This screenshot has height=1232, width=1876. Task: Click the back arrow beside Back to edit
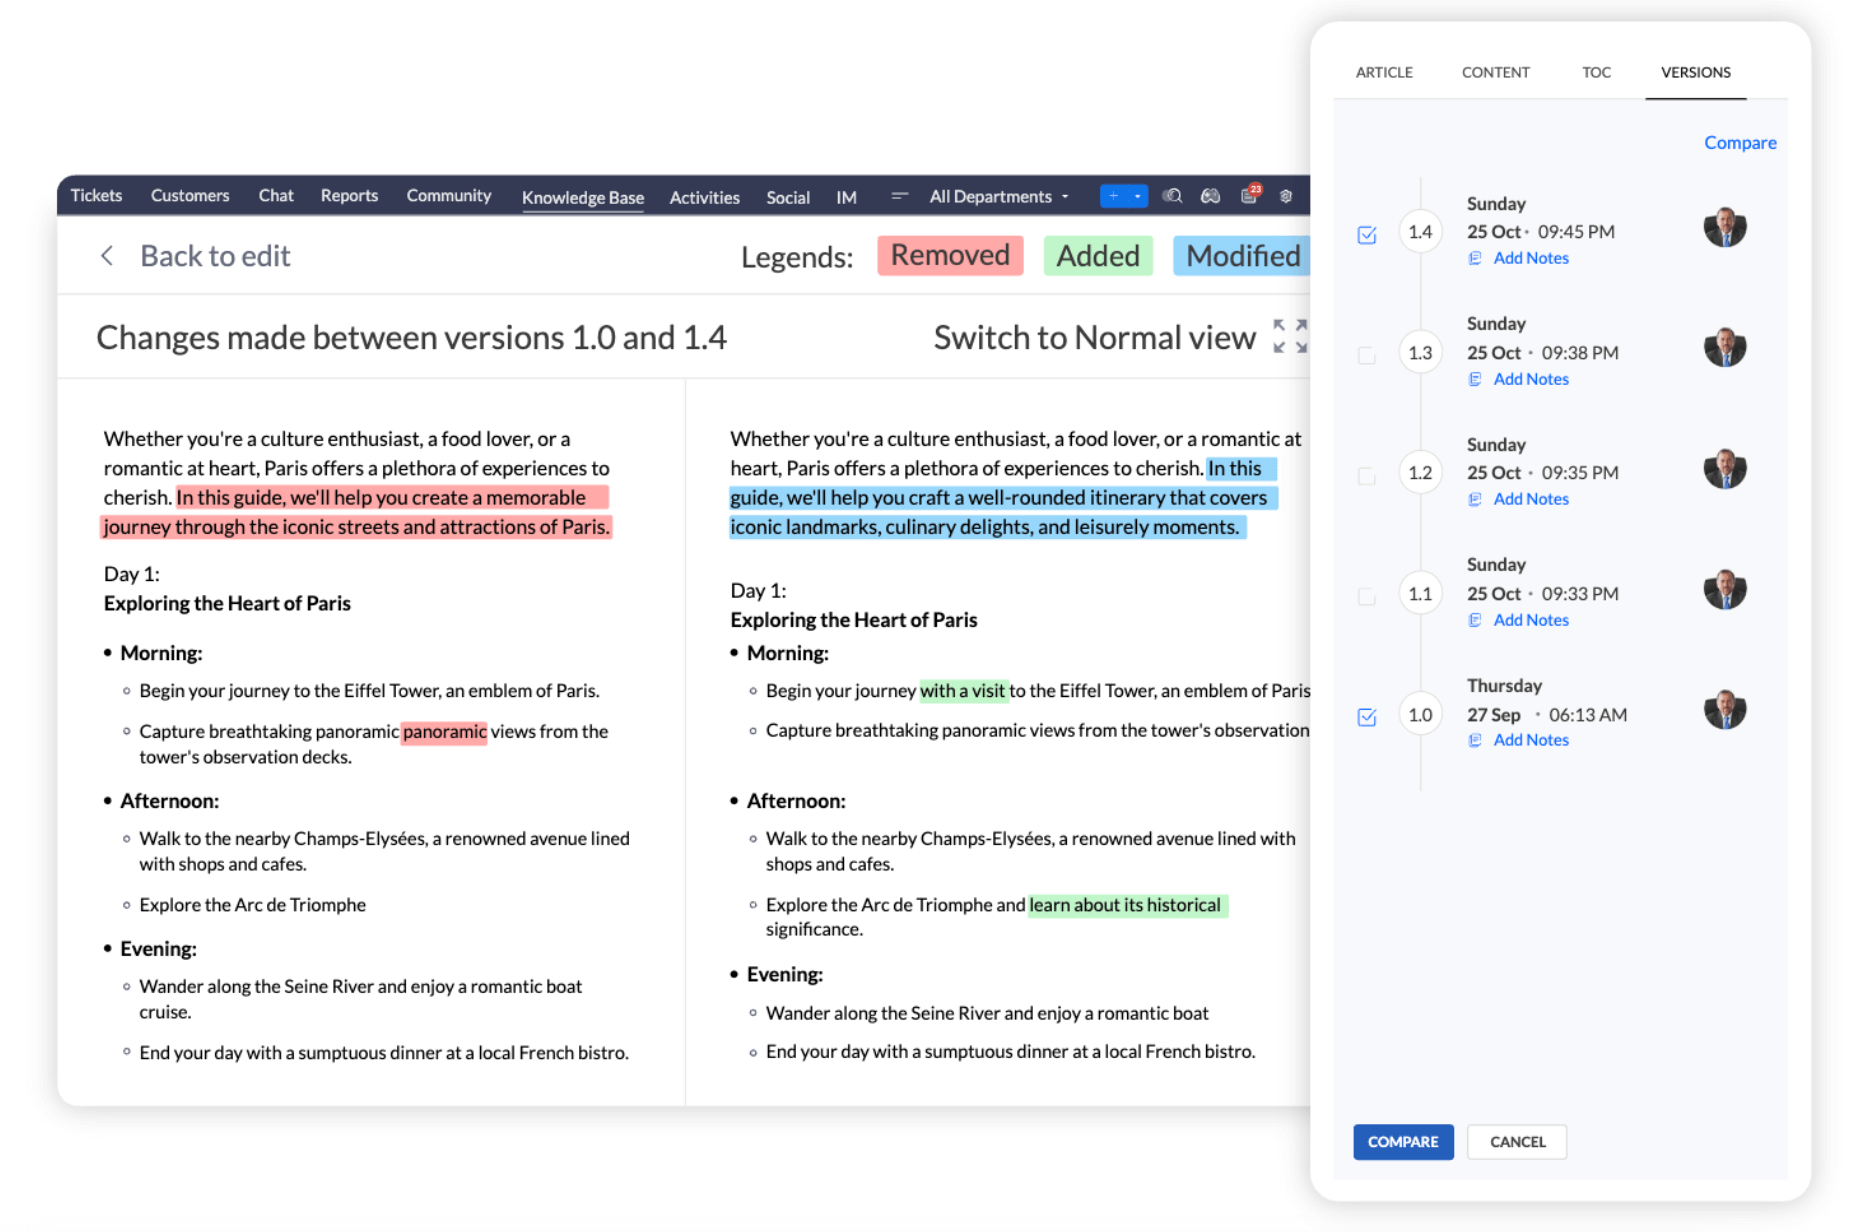coord(107,256)
